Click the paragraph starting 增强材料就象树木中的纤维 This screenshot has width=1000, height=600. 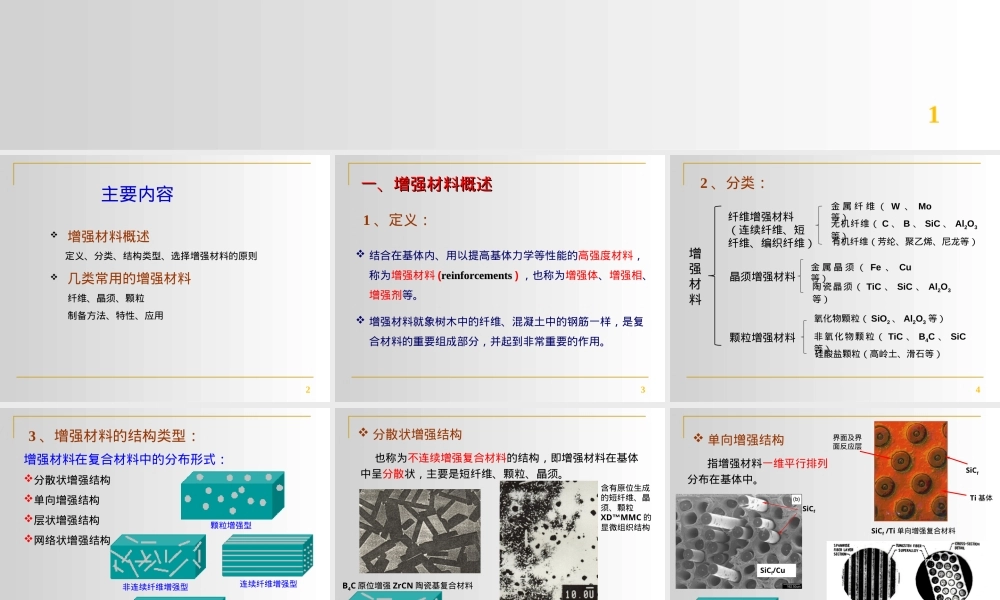click(506, 331)
